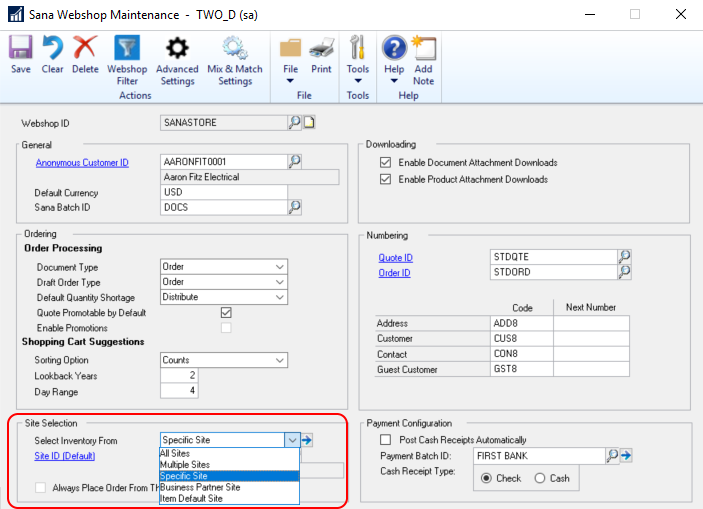Toggle Enable Product Attachment Downloads
The height and width of the screenshot is (509, 703).
386,179
